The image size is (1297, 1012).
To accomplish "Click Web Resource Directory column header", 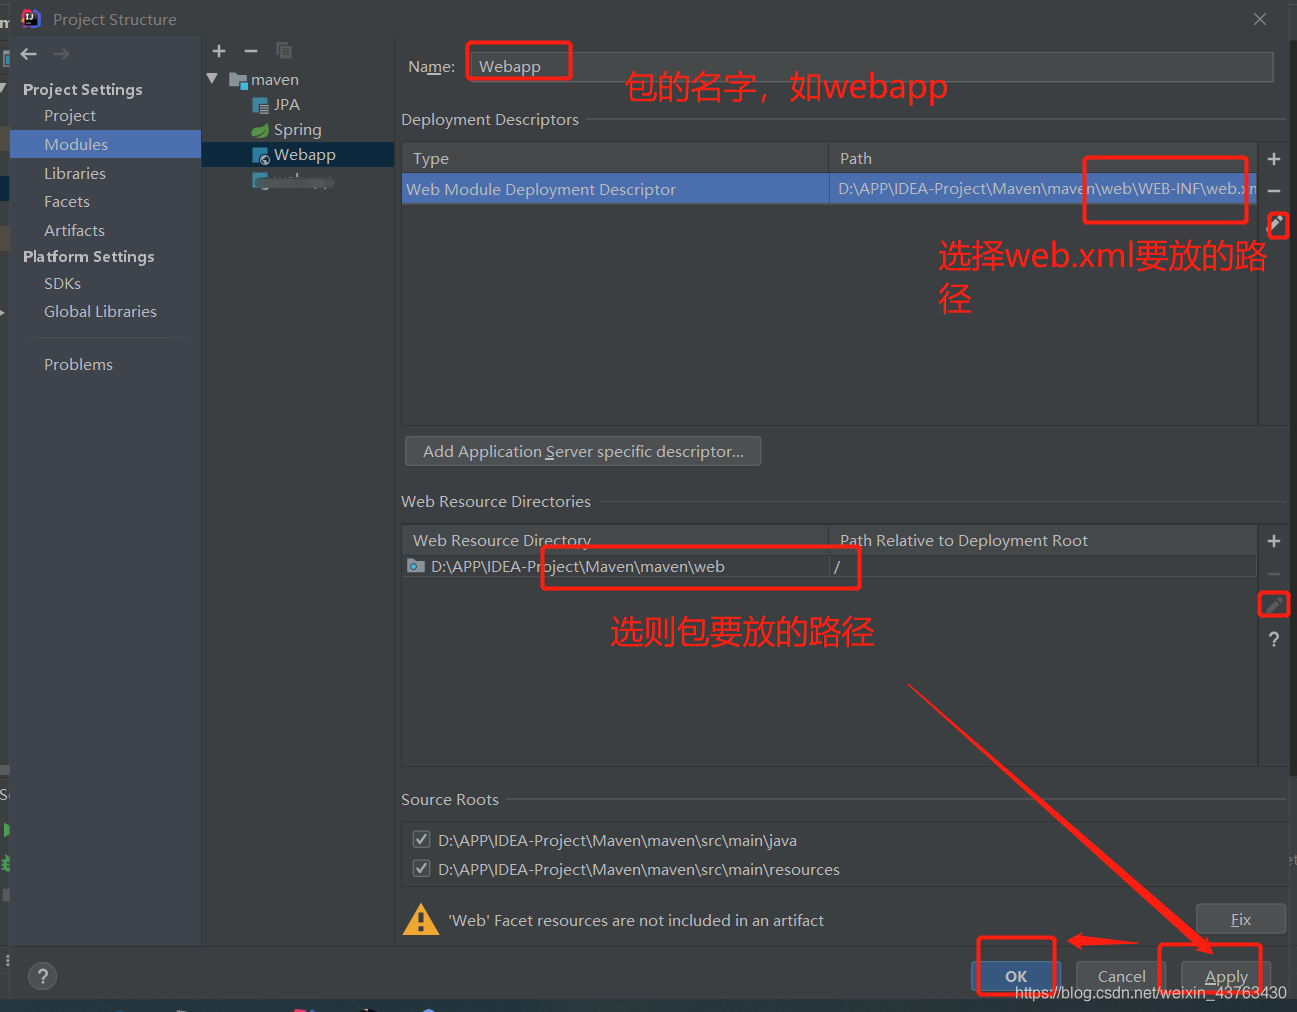I will point(615,540).
